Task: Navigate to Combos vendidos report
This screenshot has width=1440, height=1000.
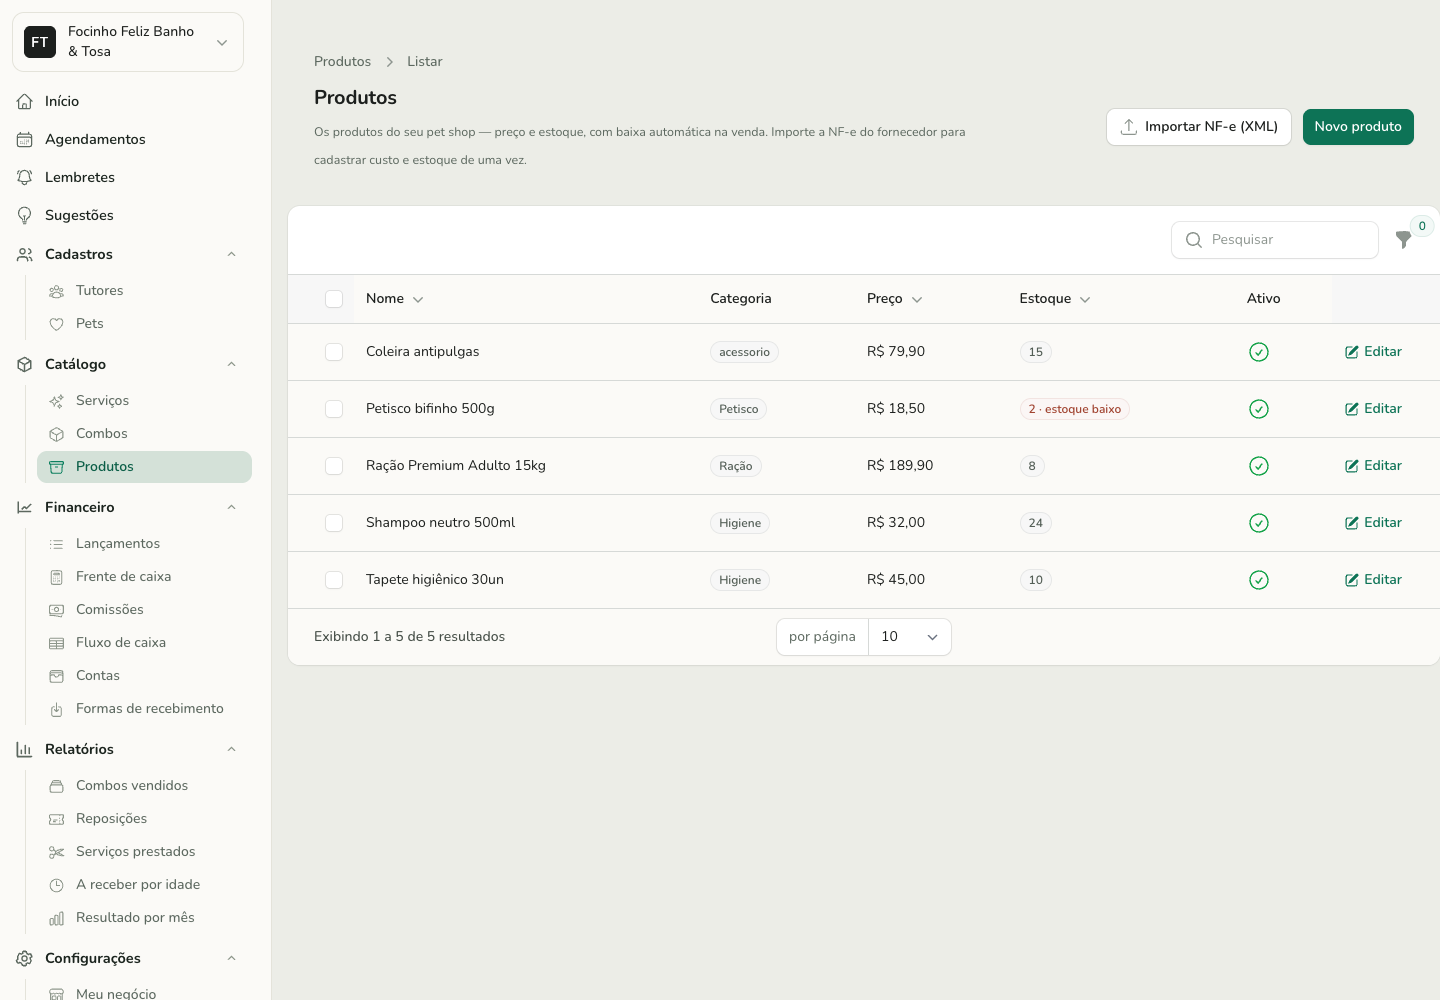Action: click(144, 786)
